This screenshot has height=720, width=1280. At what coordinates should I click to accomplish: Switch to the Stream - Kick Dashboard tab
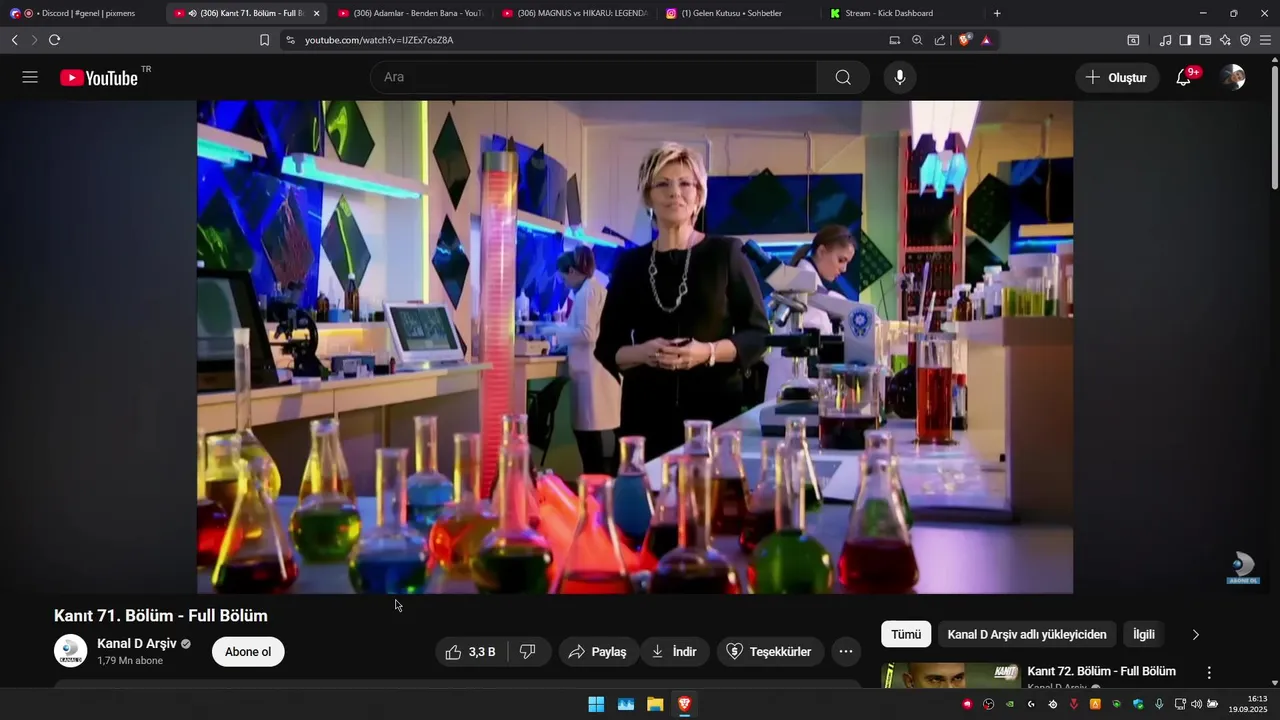click(x=902, y=13)
